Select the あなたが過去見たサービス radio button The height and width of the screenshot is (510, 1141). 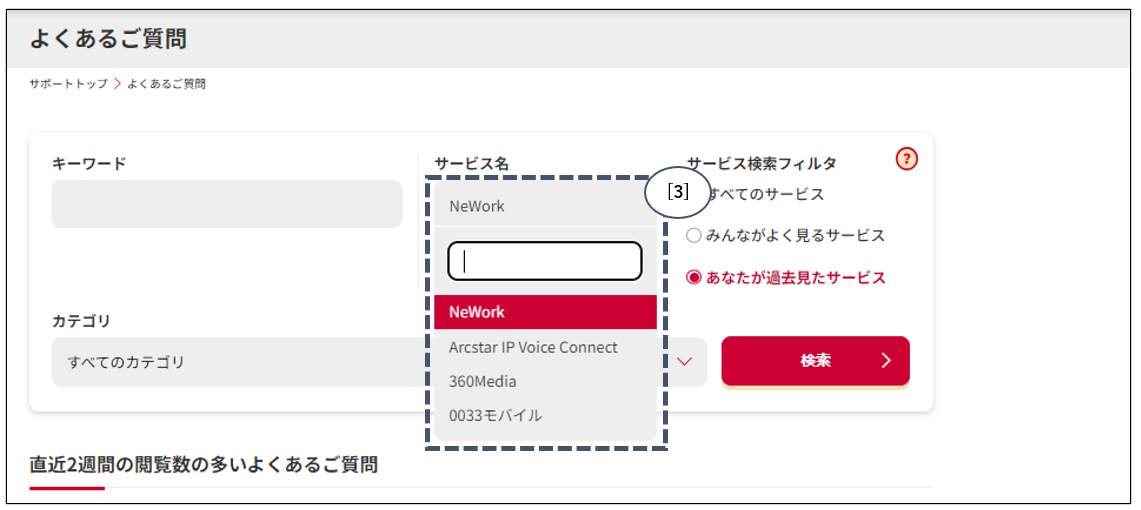[694, 278]
